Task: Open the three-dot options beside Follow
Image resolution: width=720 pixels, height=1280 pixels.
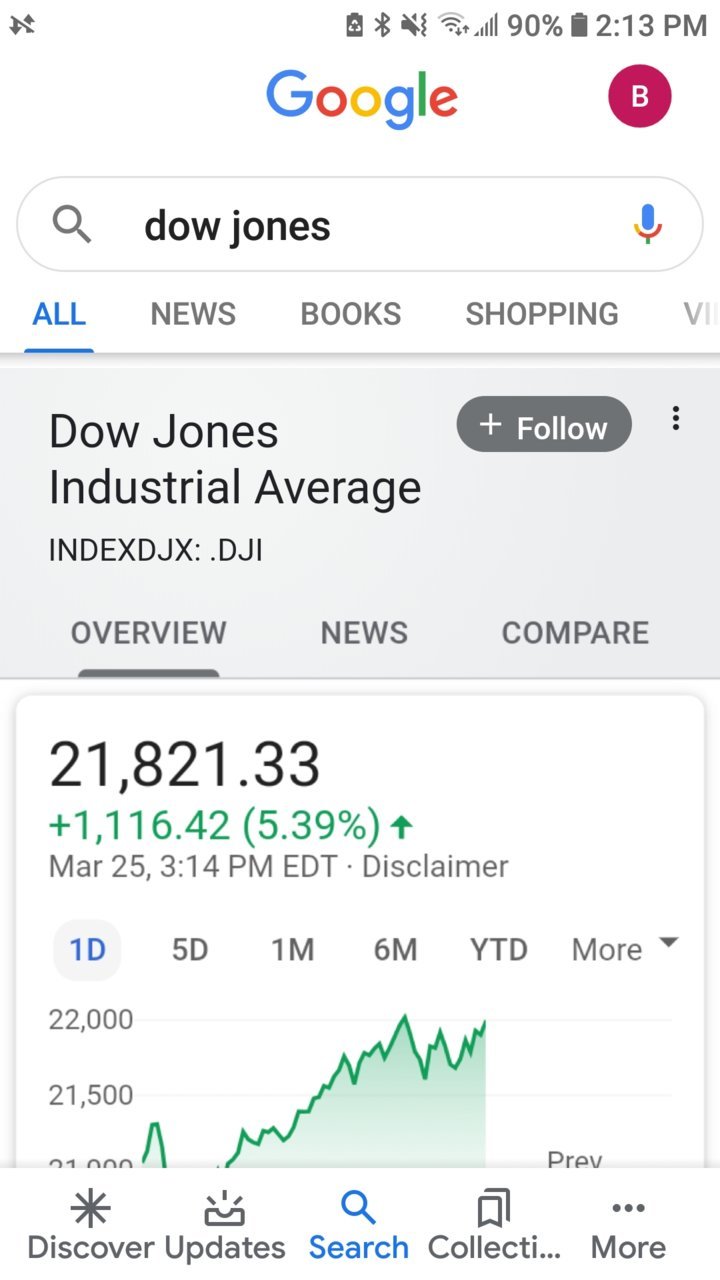Action: click(x=676, y=418)
